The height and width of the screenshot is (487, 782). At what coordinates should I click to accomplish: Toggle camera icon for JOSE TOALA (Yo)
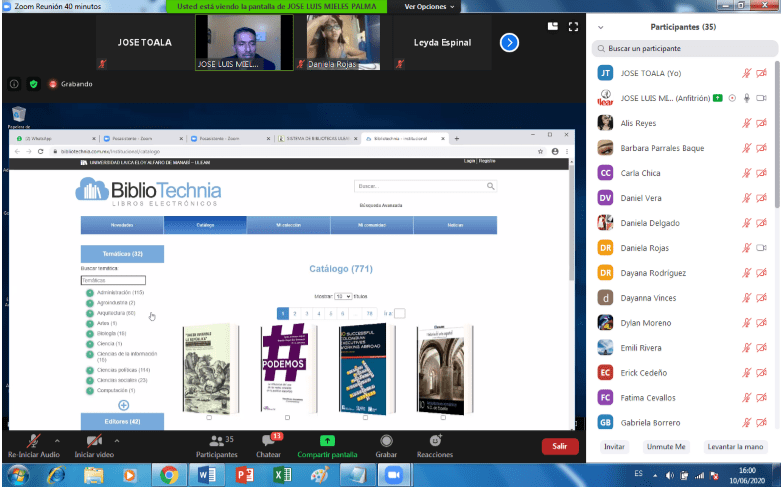(761, 73)
